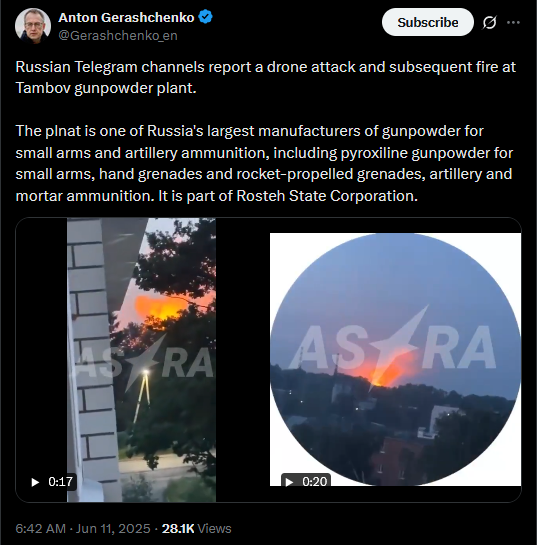Click the blue verified badge
Image resolution: width=537 pixels, height=545 pixels.
[205, 17]
